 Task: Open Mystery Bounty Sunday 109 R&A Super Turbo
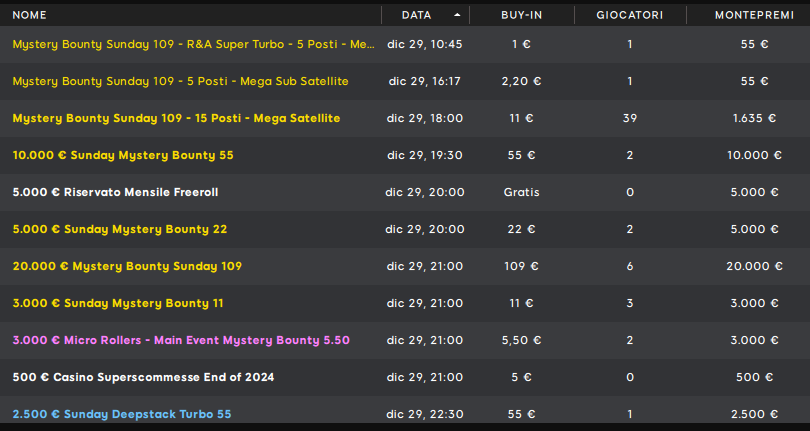click(194, 44)
